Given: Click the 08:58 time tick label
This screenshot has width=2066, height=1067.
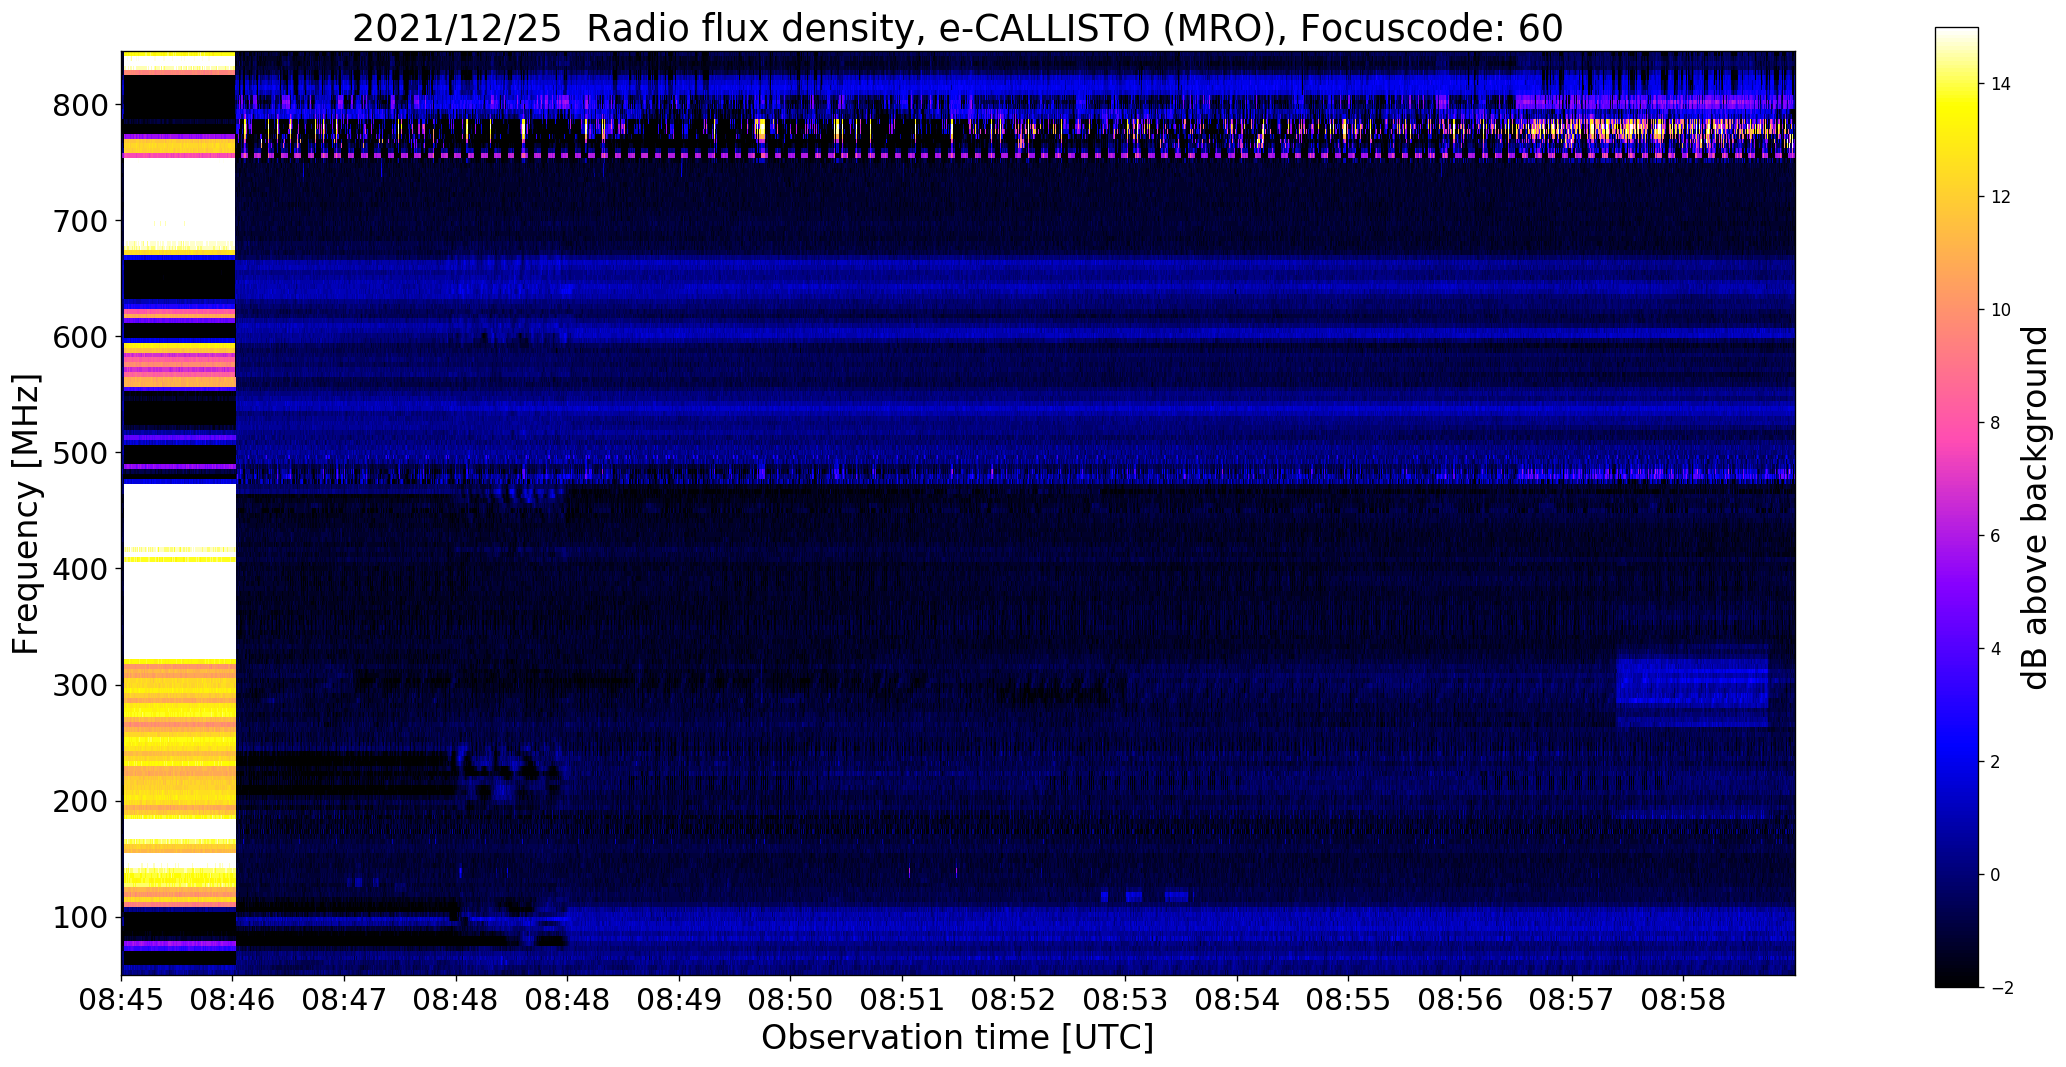Looking at the screenshot, I should pos(1684,1001).
